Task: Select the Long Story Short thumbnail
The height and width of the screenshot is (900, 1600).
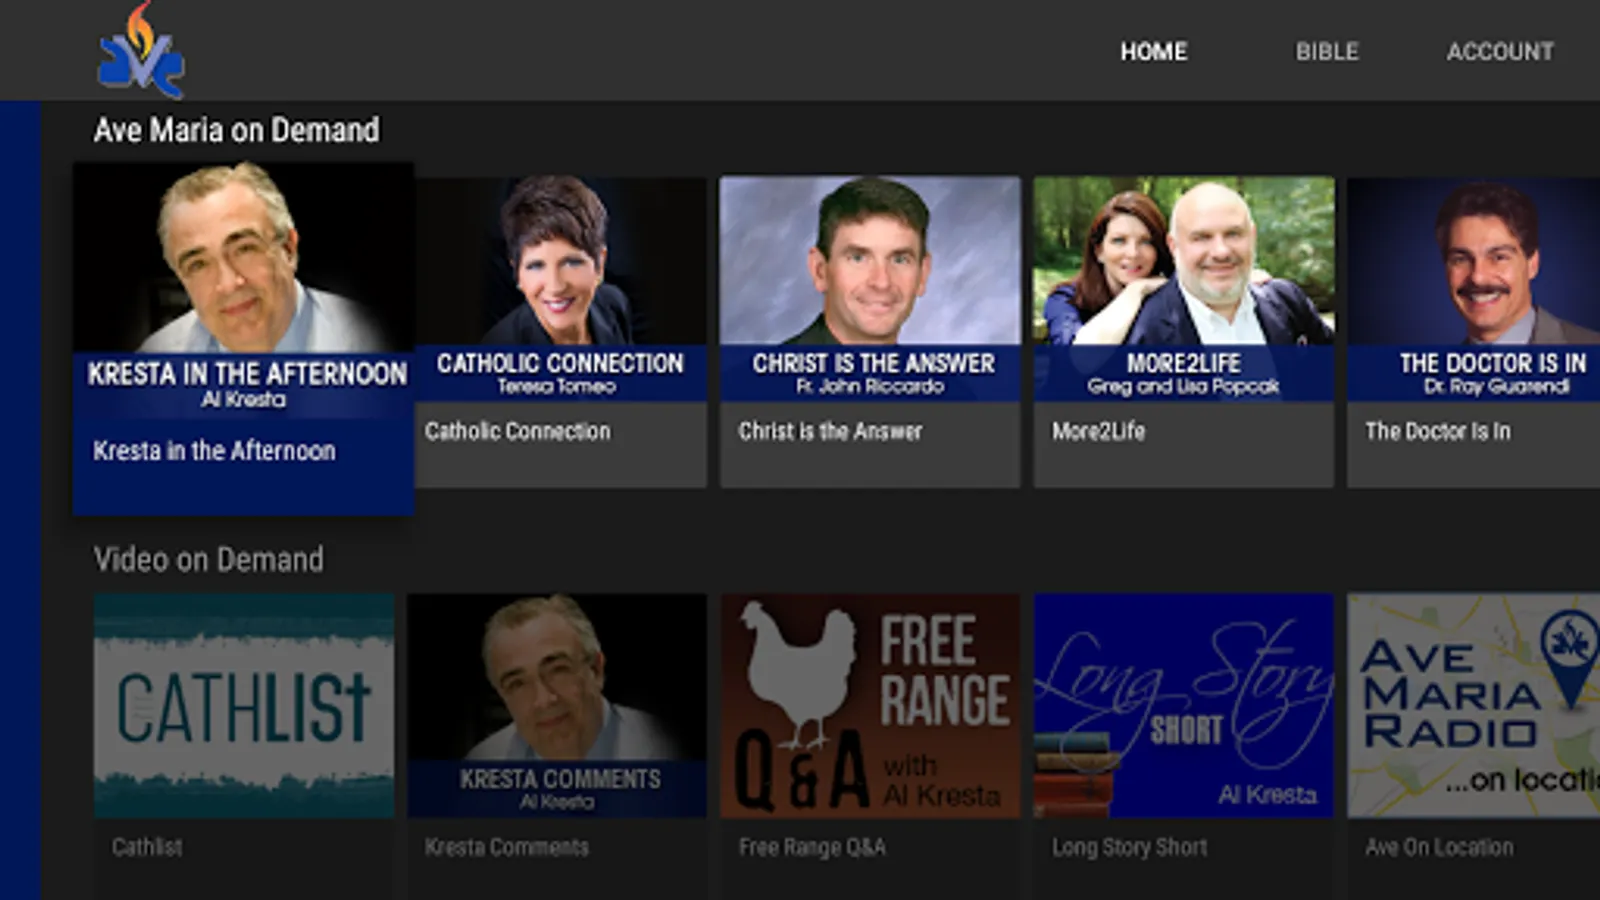Action: pyautogui.click(x=1184, y=706)
